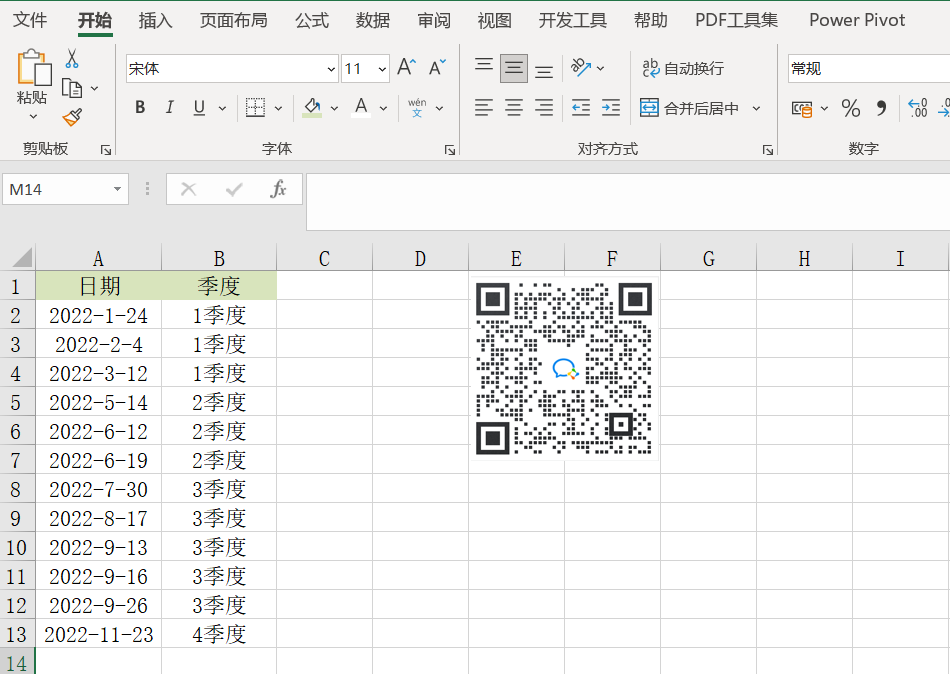
Task: Center text horizontally
Action: pyautogui.click(x=514, y=108)
